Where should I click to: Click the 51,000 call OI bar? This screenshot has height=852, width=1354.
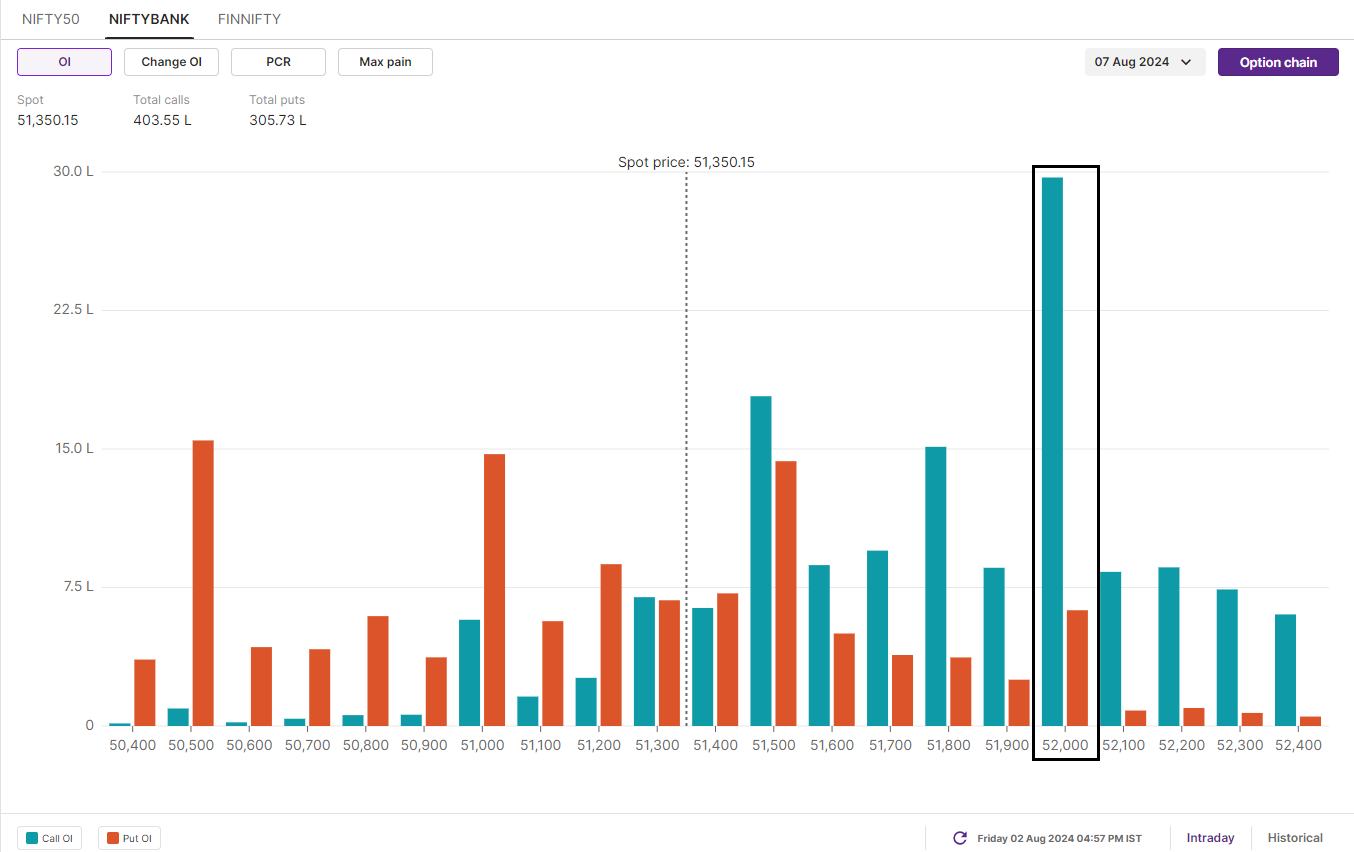click(469, 673)
